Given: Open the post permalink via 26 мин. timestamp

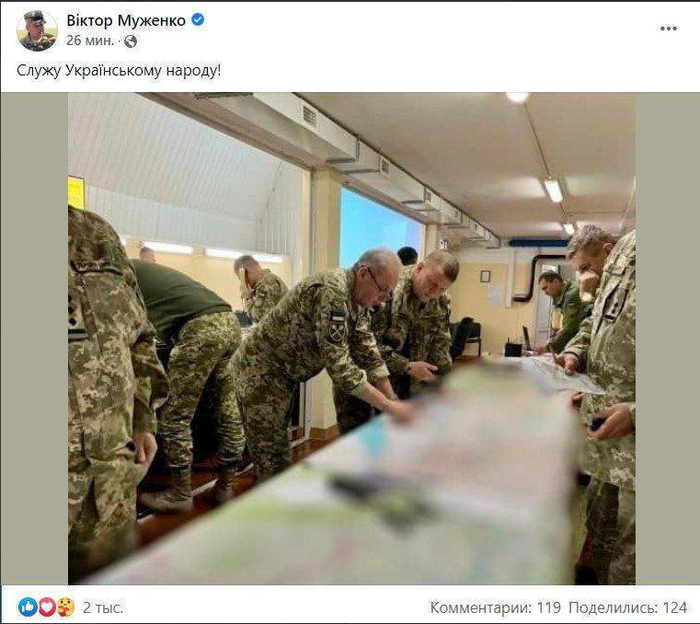Looking at the screenshot, I should tap(90, 41).
